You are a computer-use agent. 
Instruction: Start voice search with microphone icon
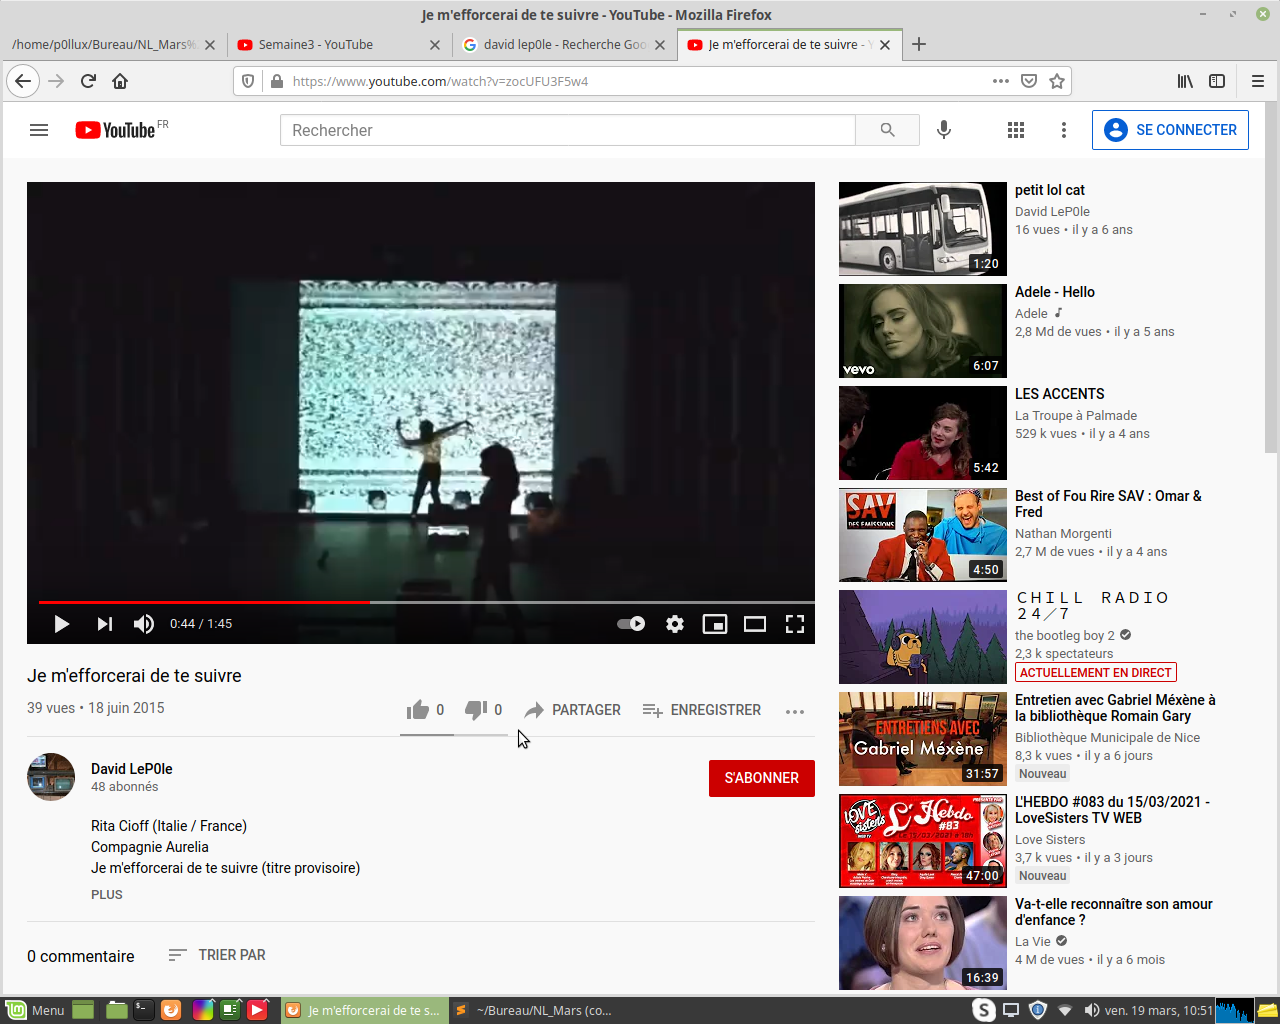pyautogui.click(x=943, y=130)
